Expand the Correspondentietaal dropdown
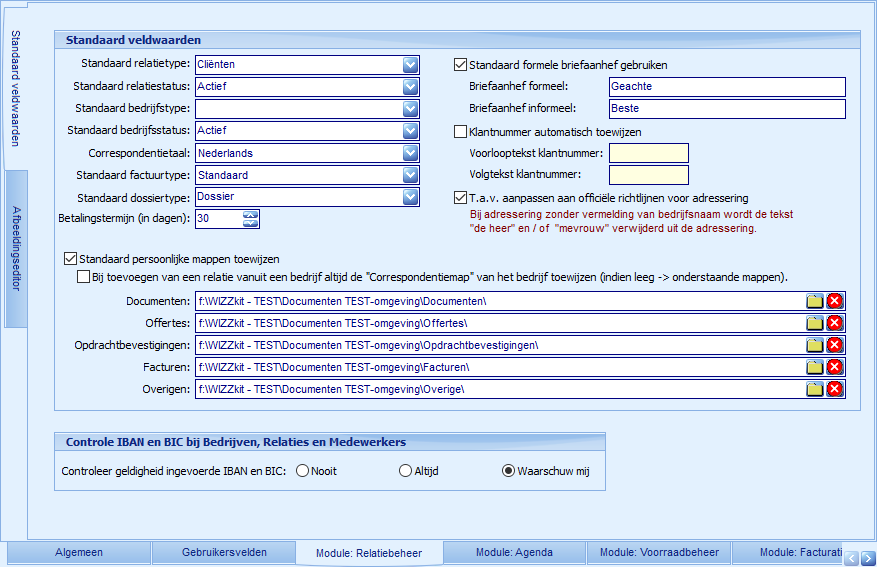 pyautogui.click(x=410, y=153)
